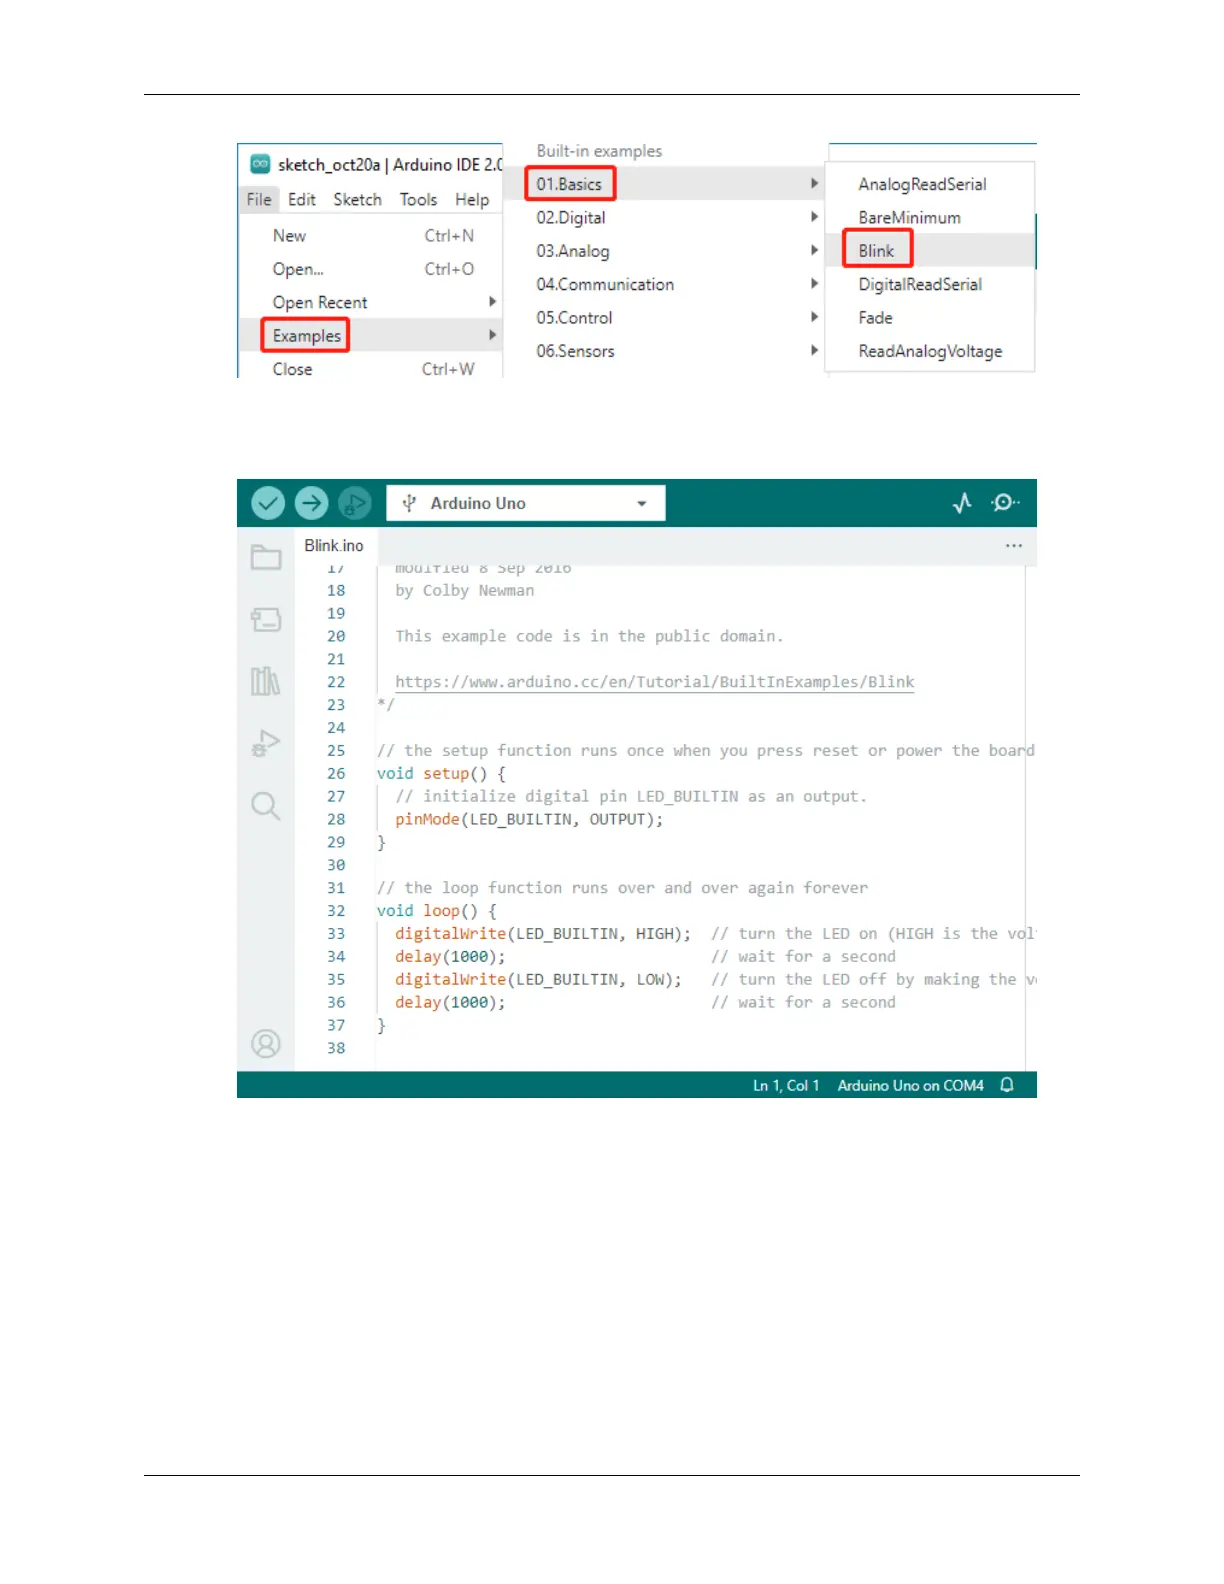Click the notifications bell in status bar
This screenshot has width=1224, height=1584.
[1007, 1085]
